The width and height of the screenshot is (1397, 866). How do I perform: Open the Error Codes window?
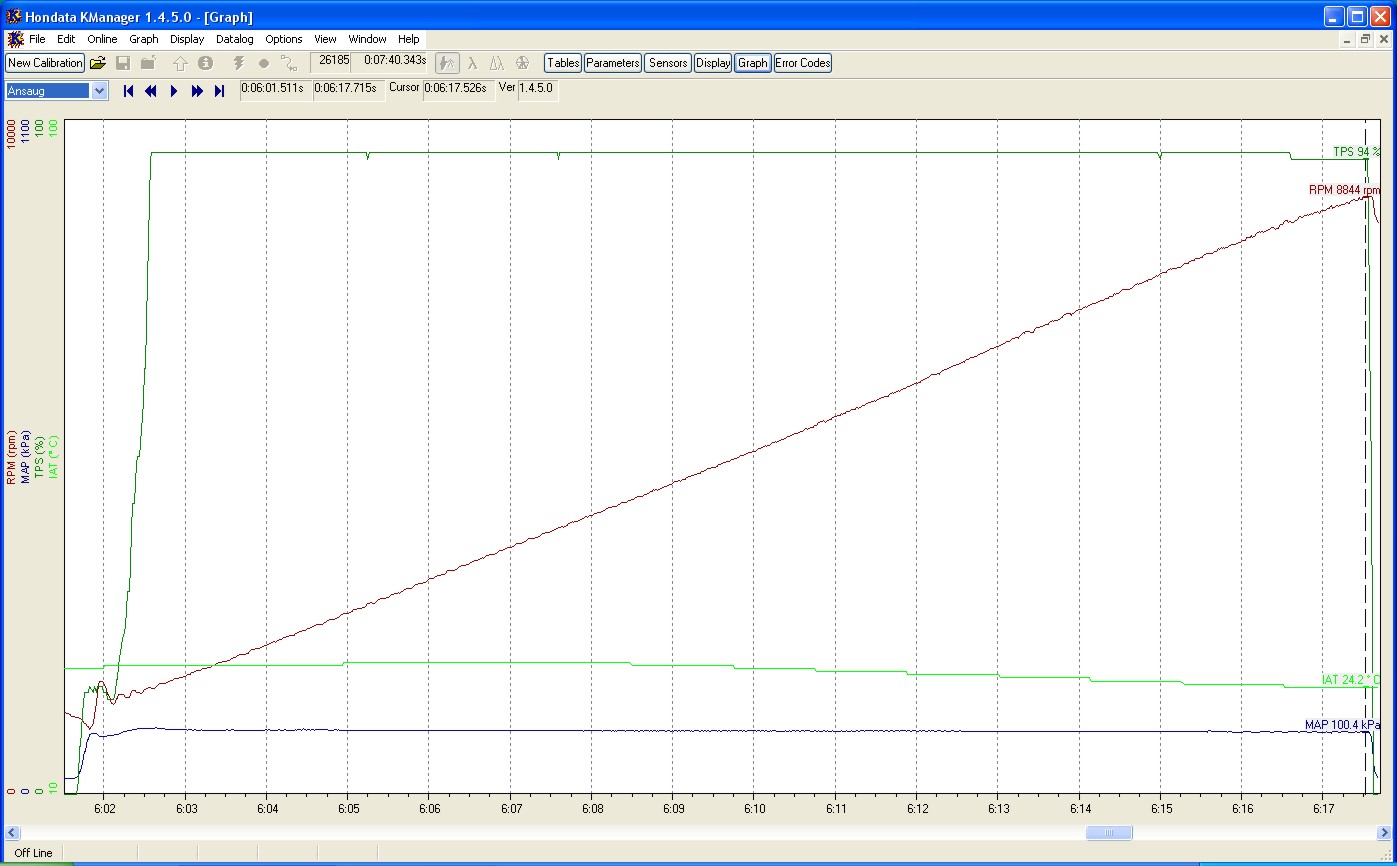802,63
